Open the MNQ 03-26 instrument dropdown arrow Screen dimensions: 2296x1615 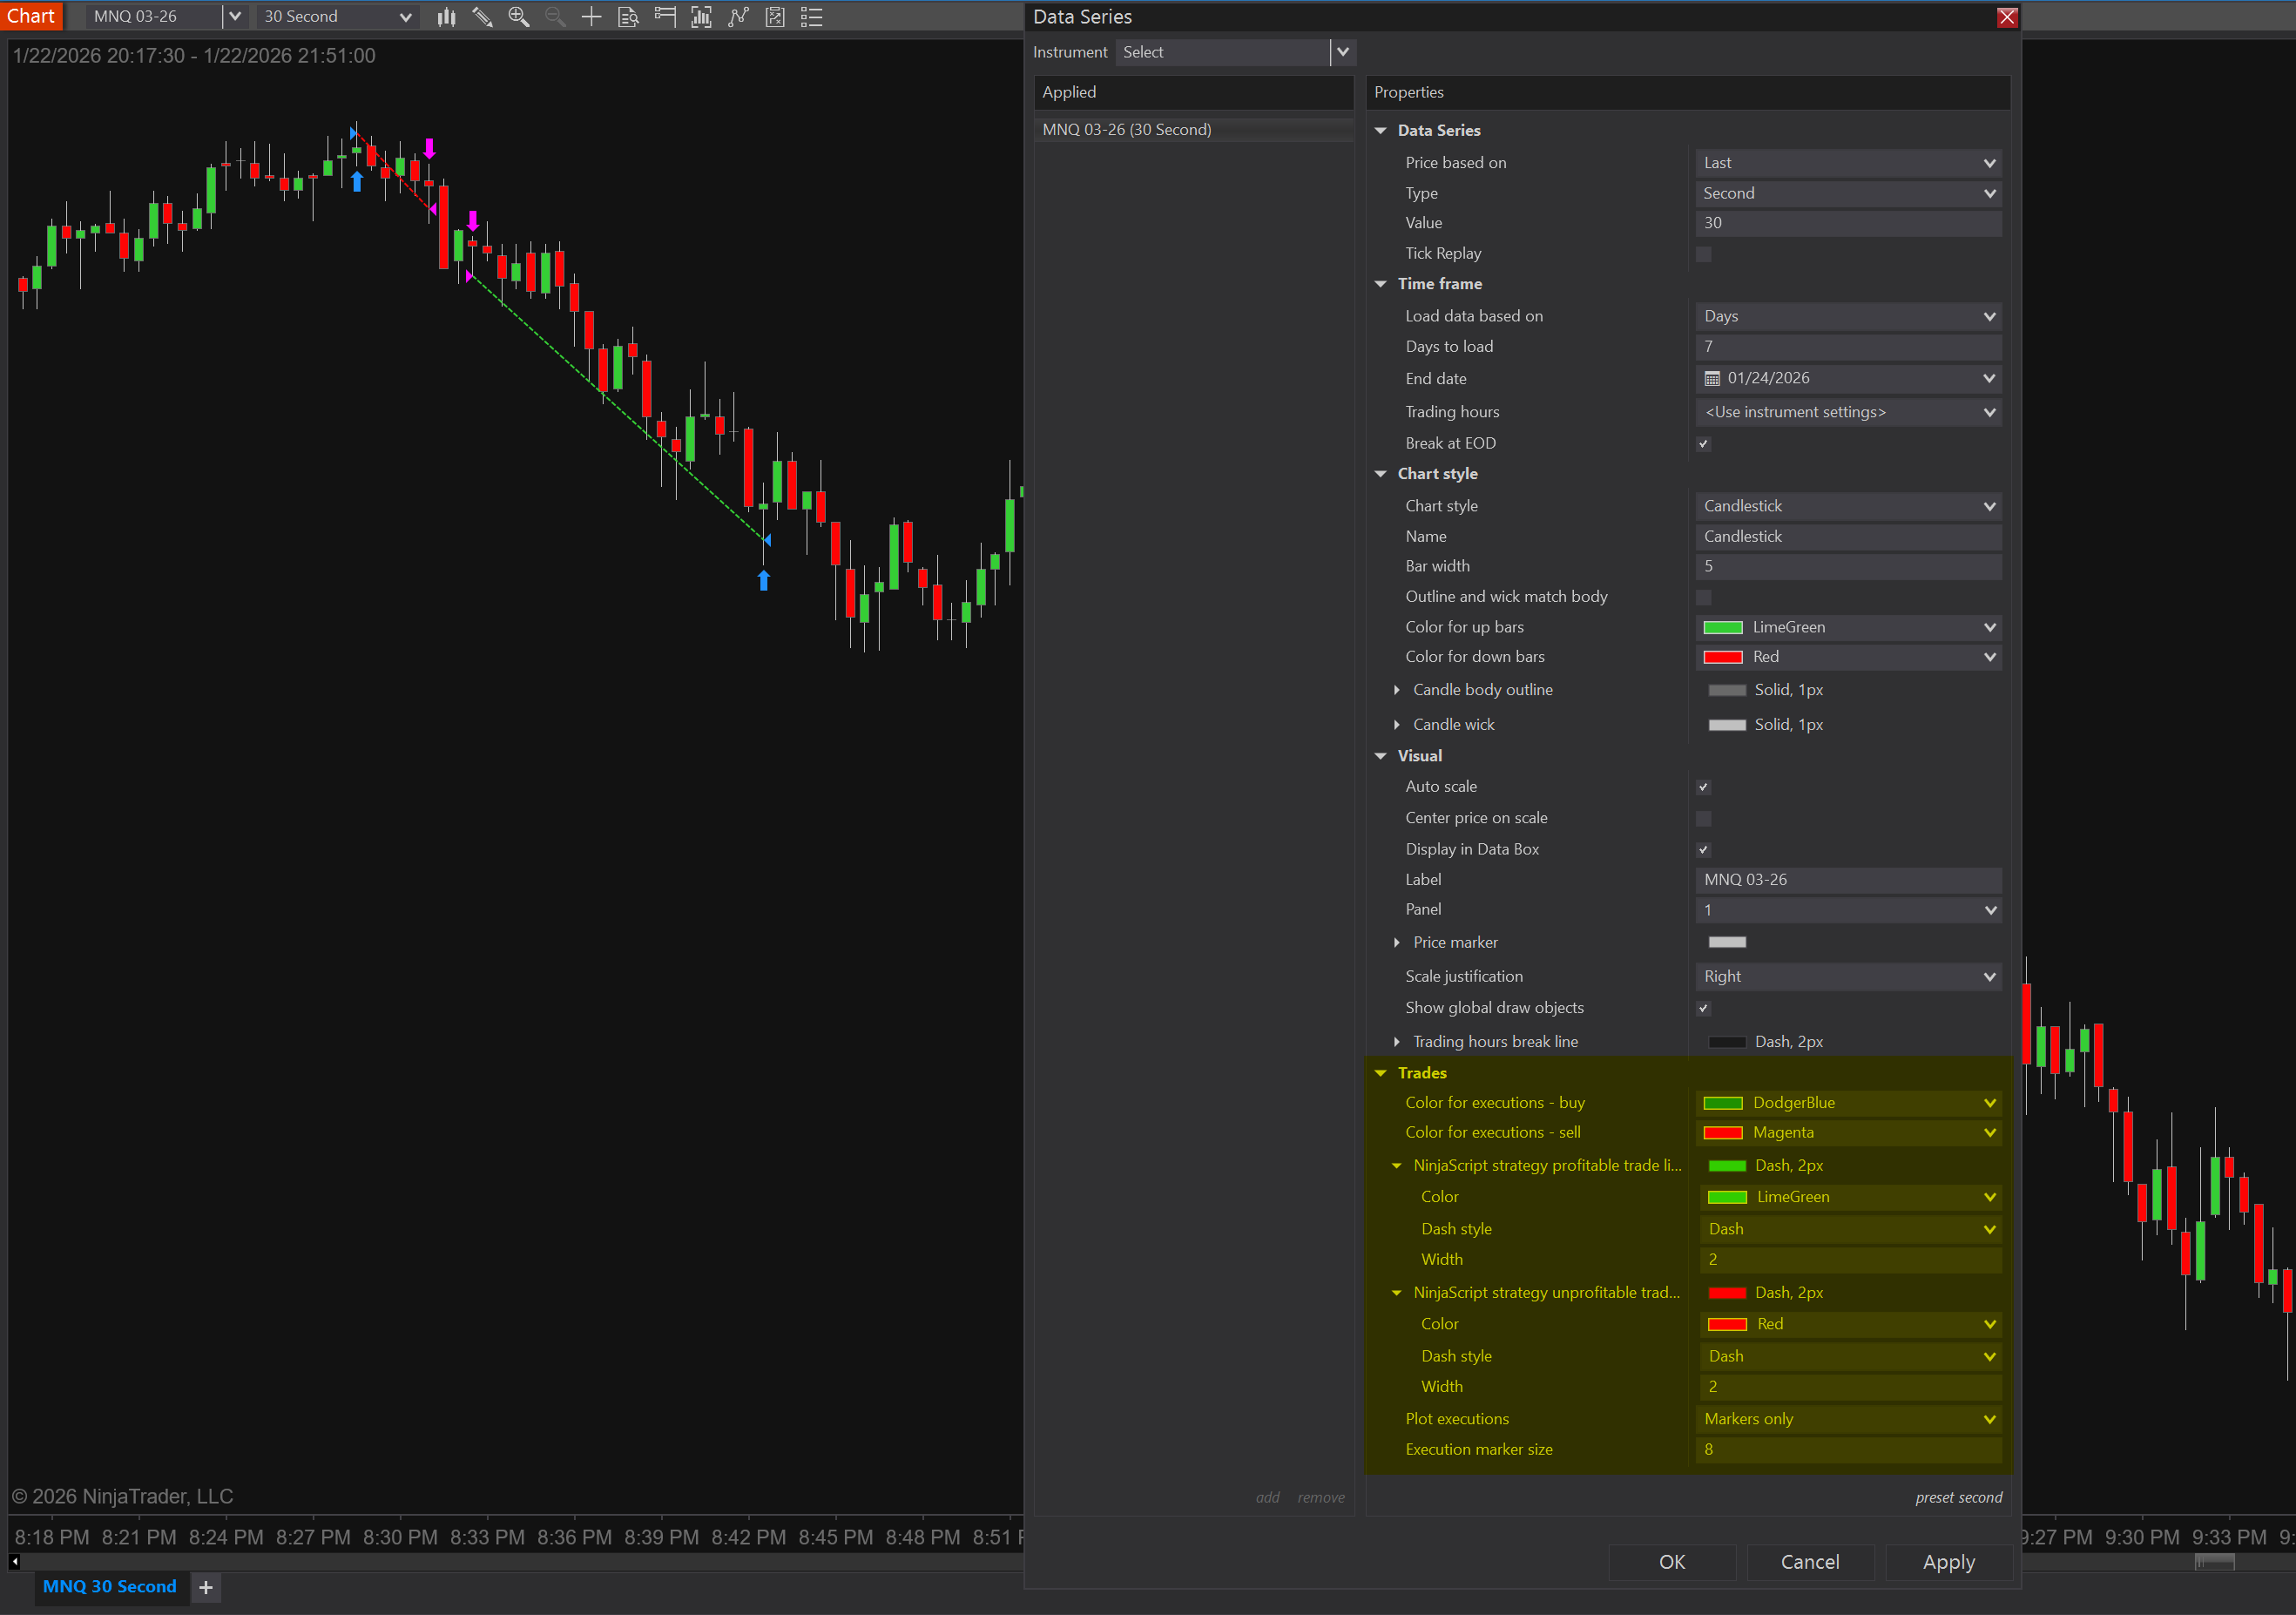click(x=234, y=17)
